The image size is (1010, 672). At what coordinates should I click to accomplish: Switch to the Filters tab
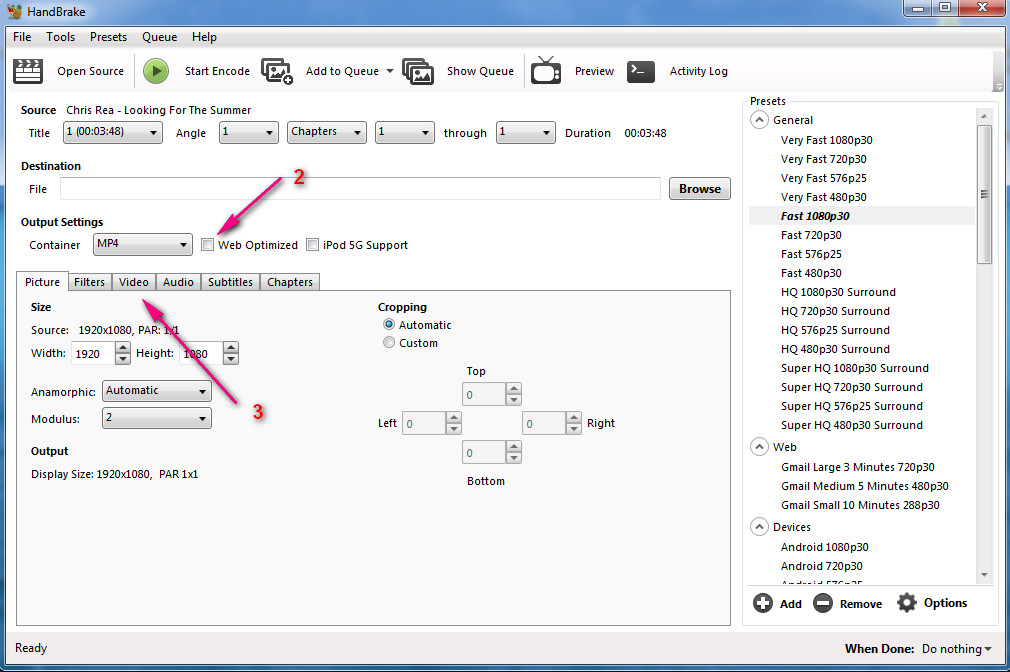pyautogui.click(x=90, y=282)
